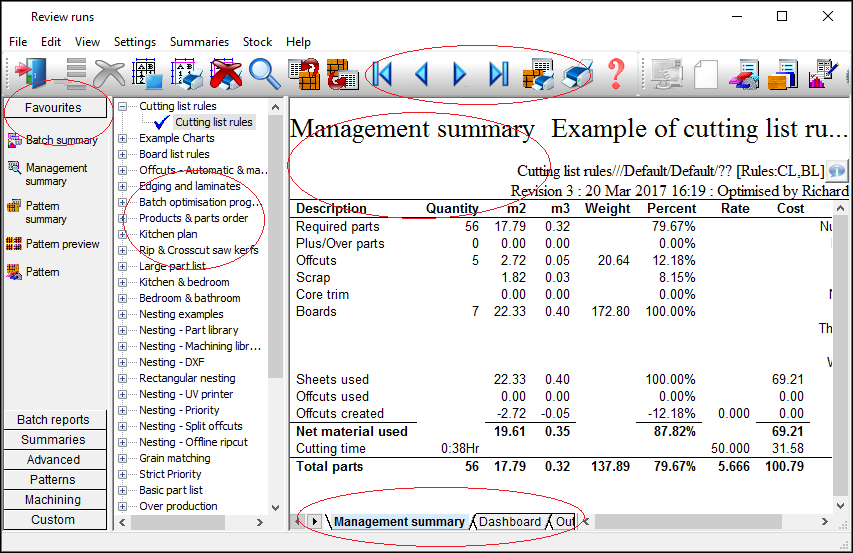853x553 pixels.
Task: Click the brick pattern with red arrow and table icon
Action: pyautogui.click(x=342, y=74)
